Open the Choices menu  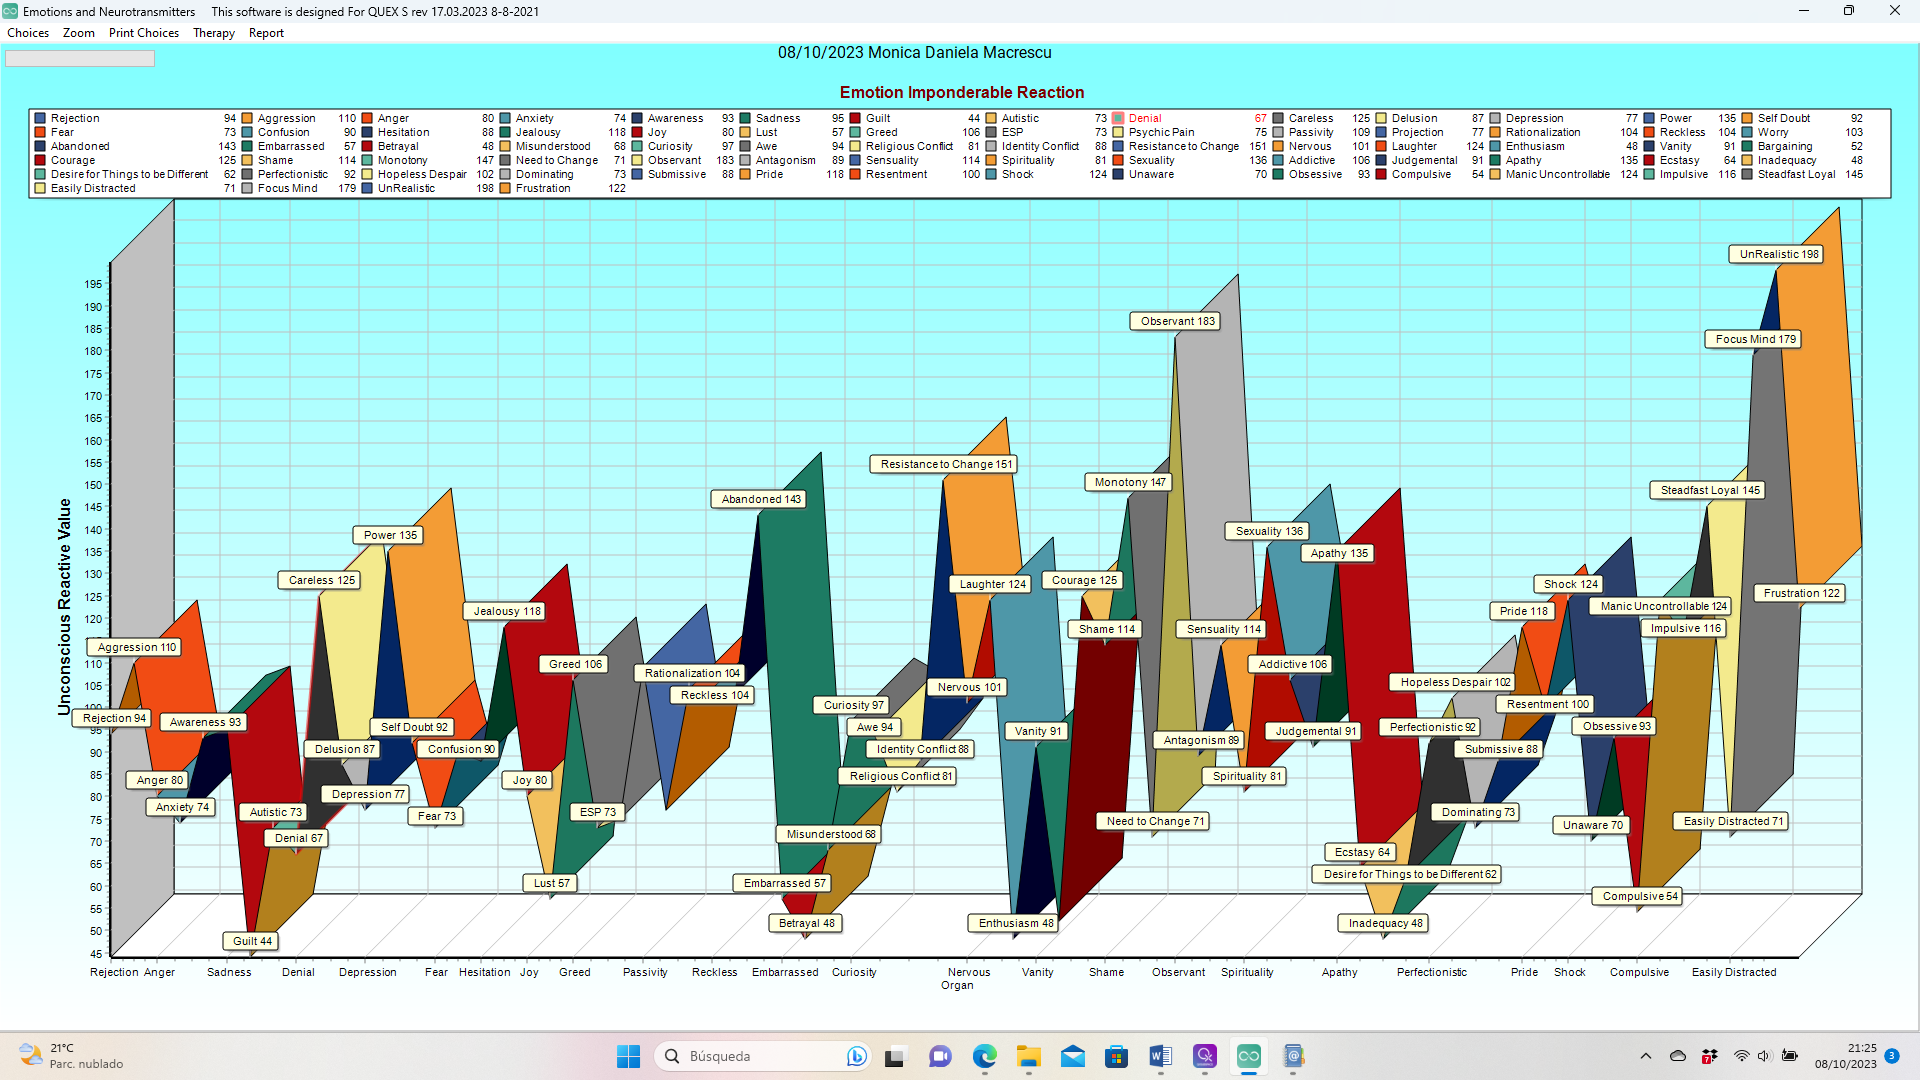[28, 33]
